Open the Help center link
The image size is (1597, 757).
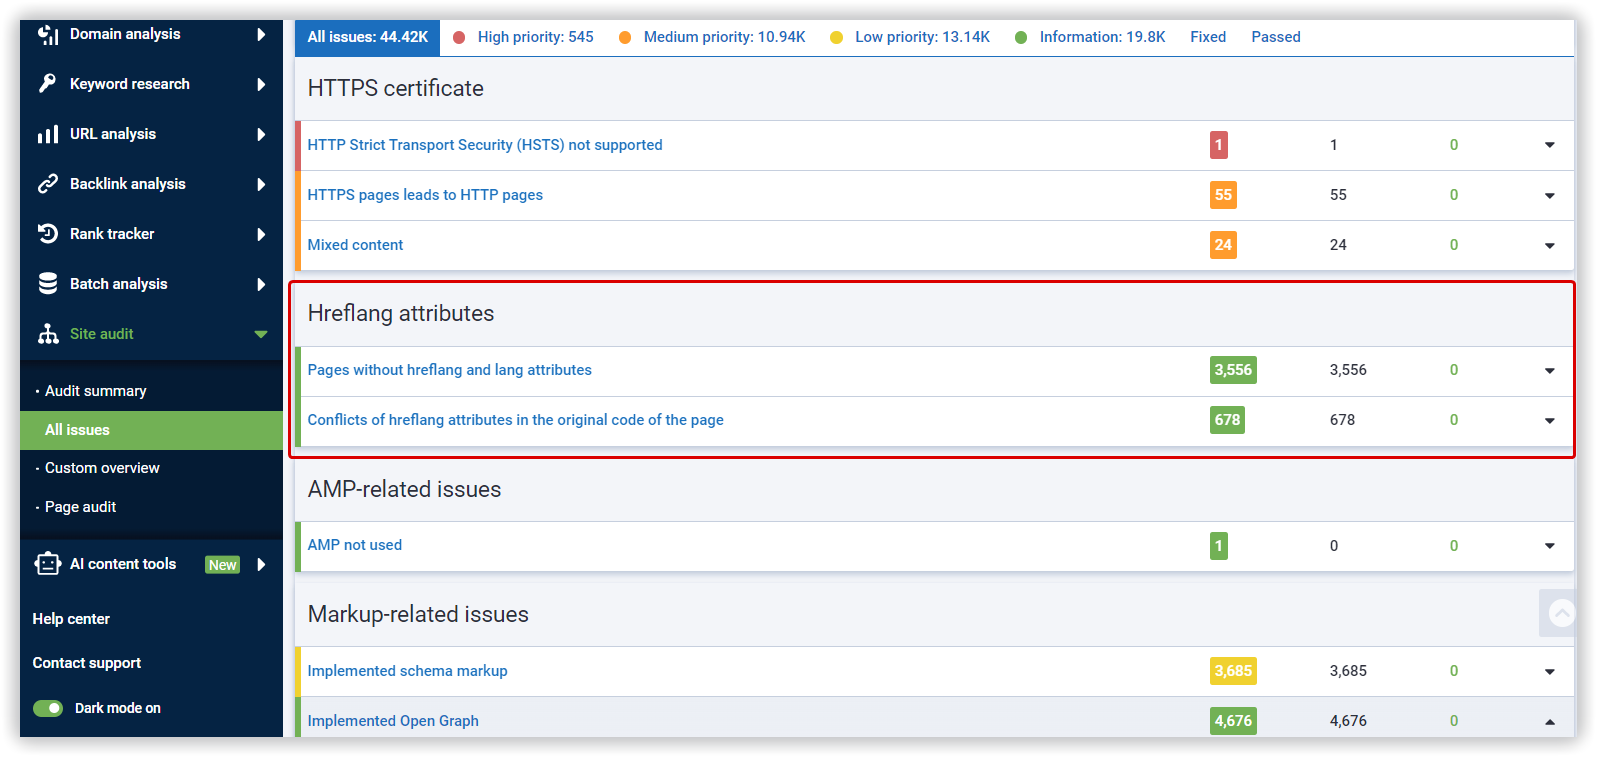[x=71, y=619]
